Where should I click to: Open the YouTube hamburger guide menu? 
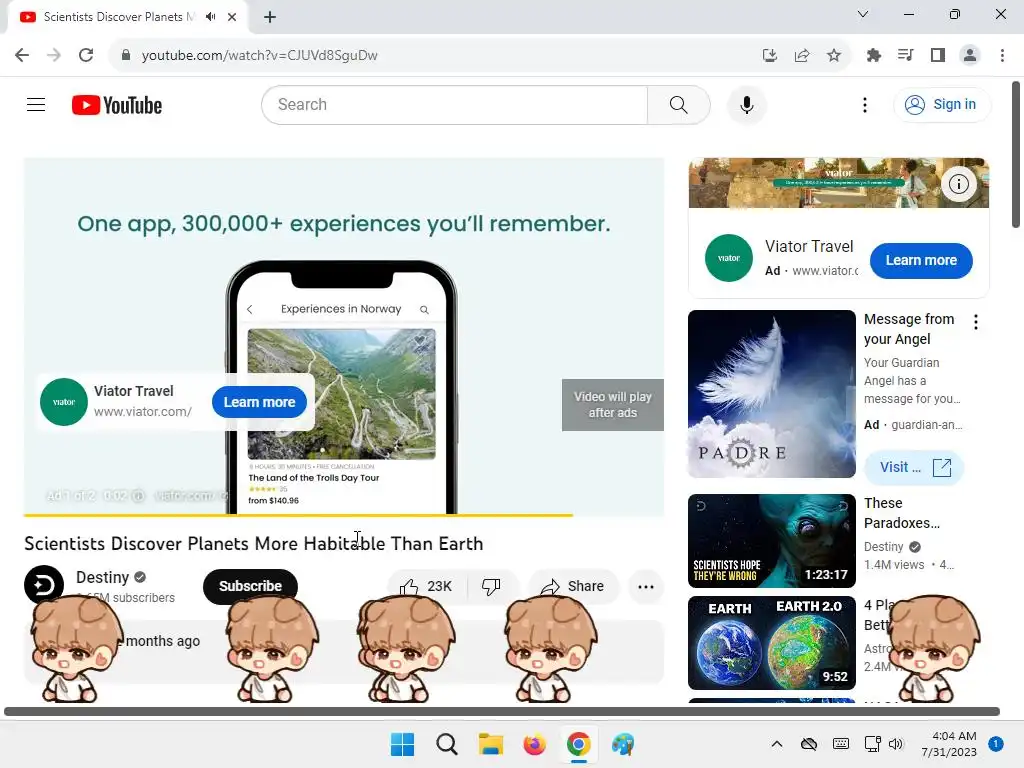point(36,104)
